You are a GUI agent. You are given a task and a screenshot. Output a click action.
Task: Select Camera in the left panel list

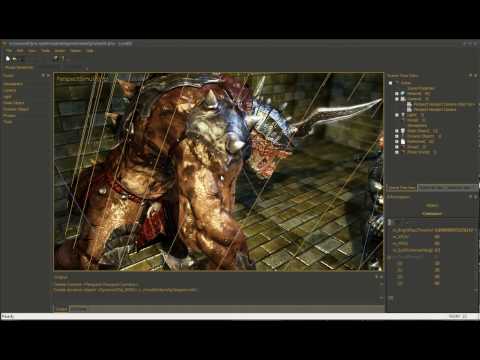point(10,90)
